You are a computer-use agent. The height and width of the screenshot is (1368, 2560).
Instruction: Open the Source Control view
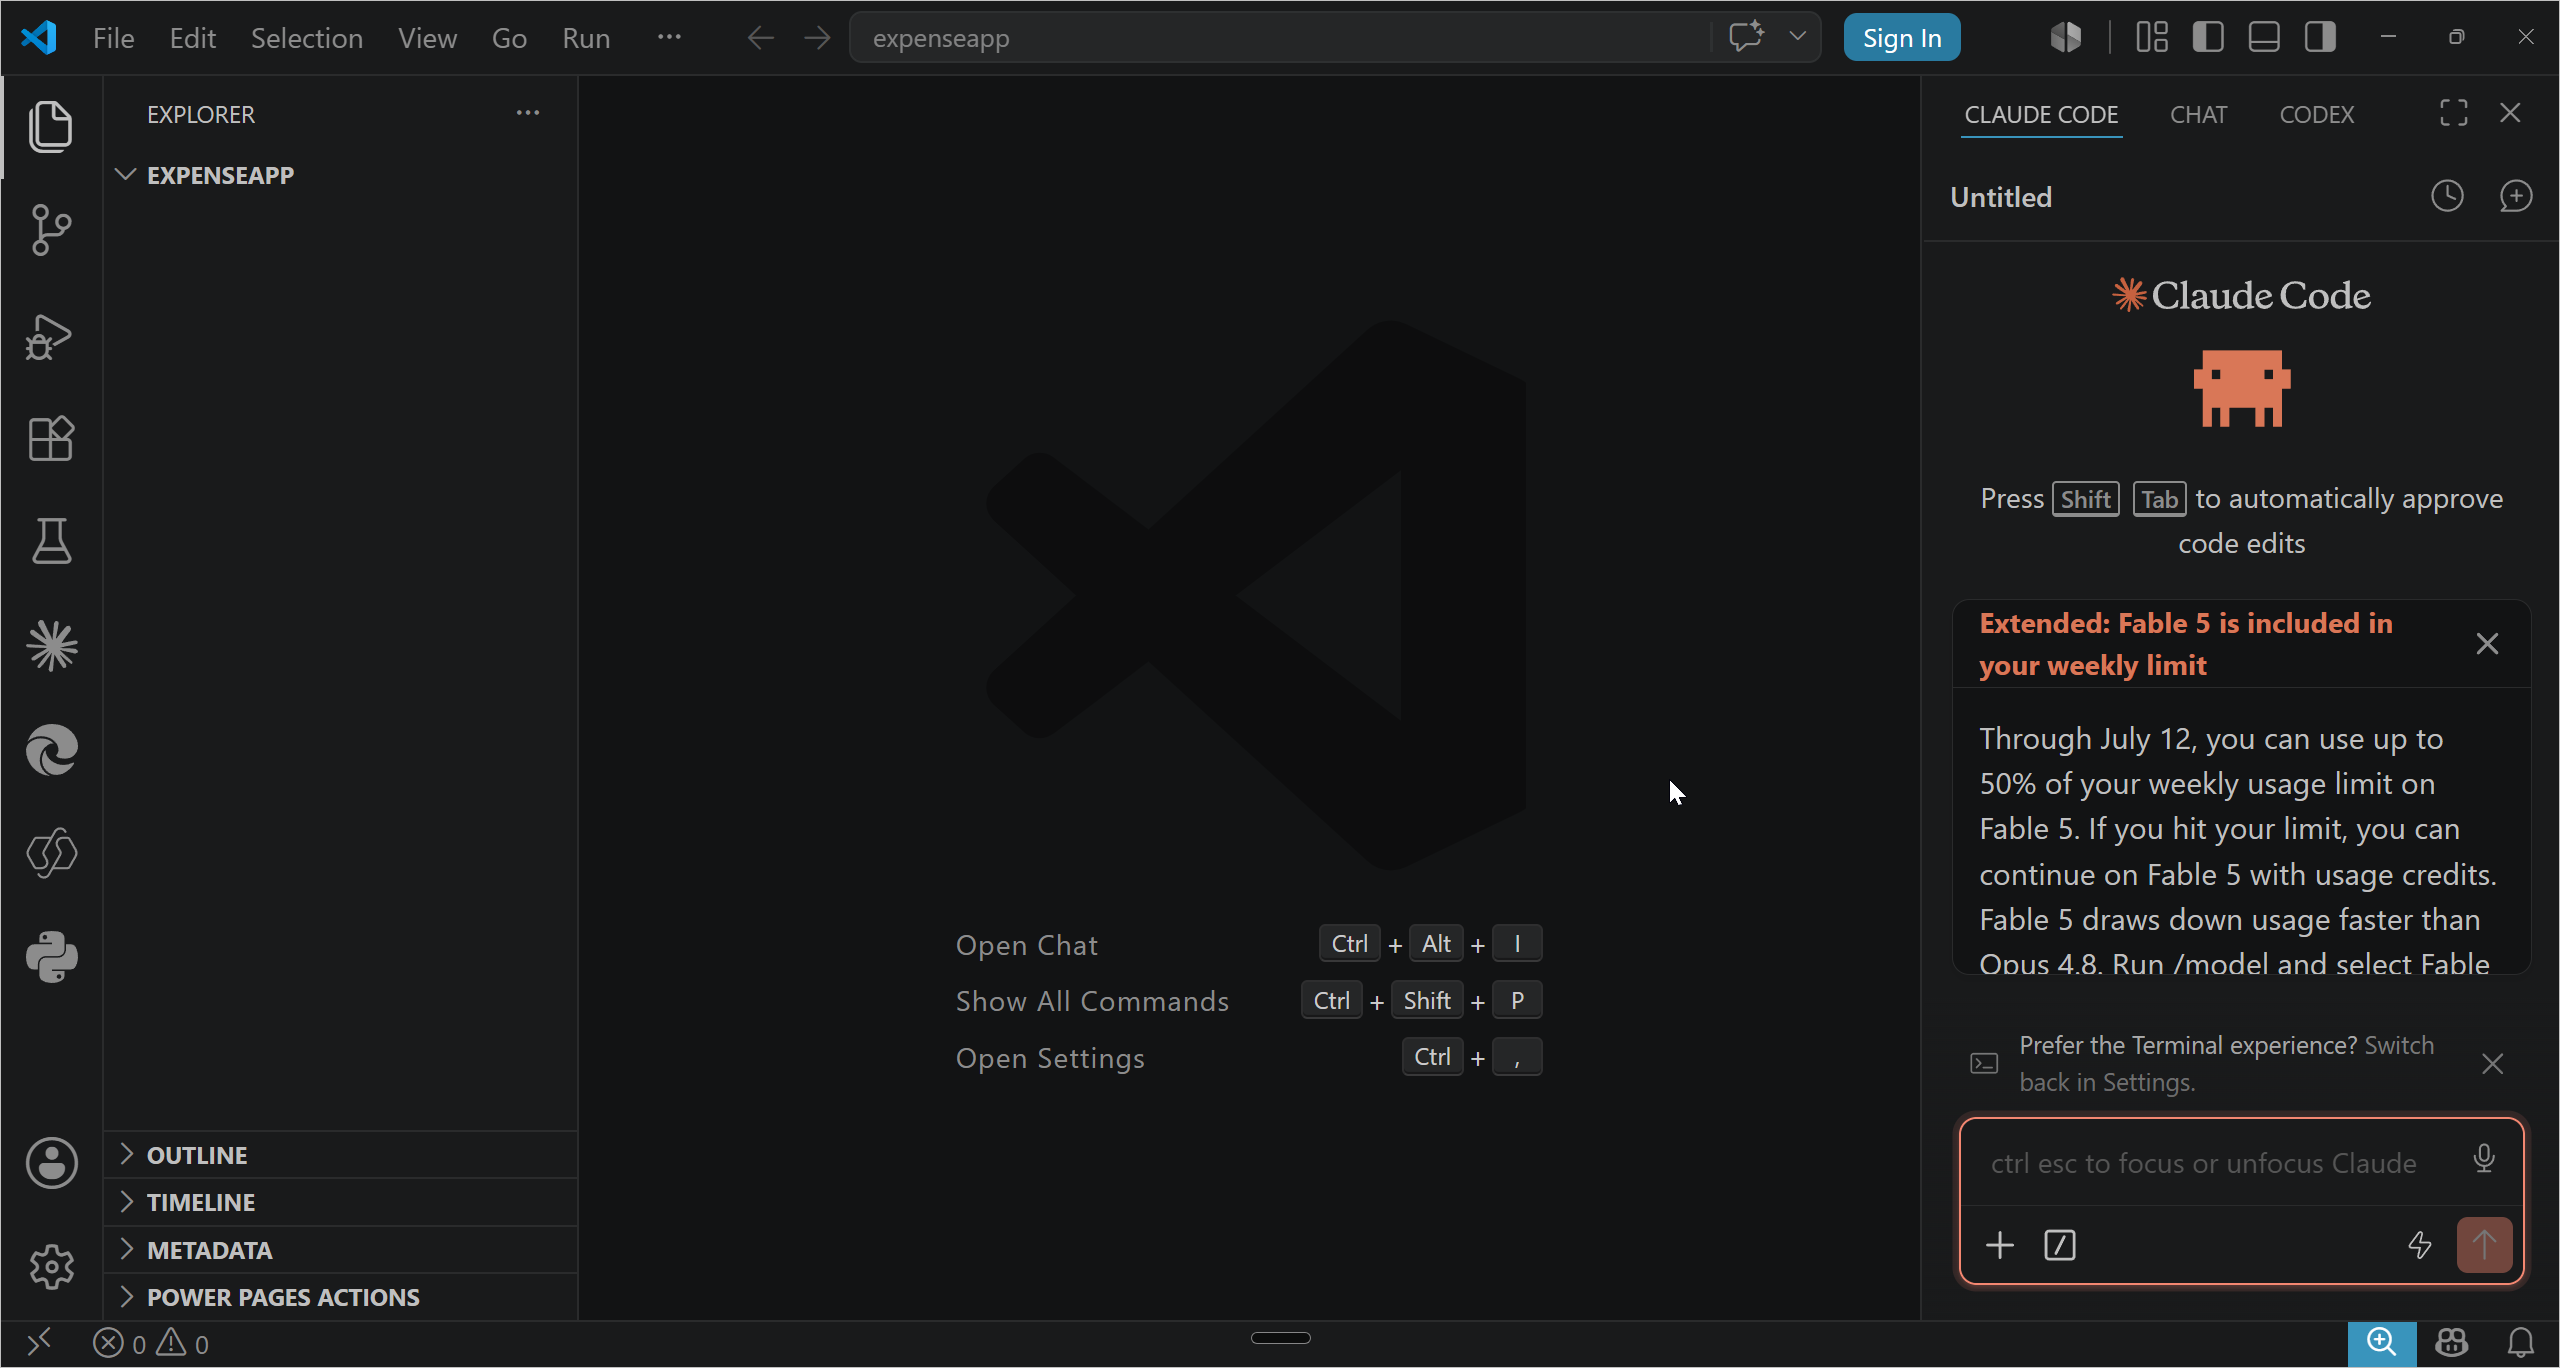pyautogui.click(x=51, y=231)
